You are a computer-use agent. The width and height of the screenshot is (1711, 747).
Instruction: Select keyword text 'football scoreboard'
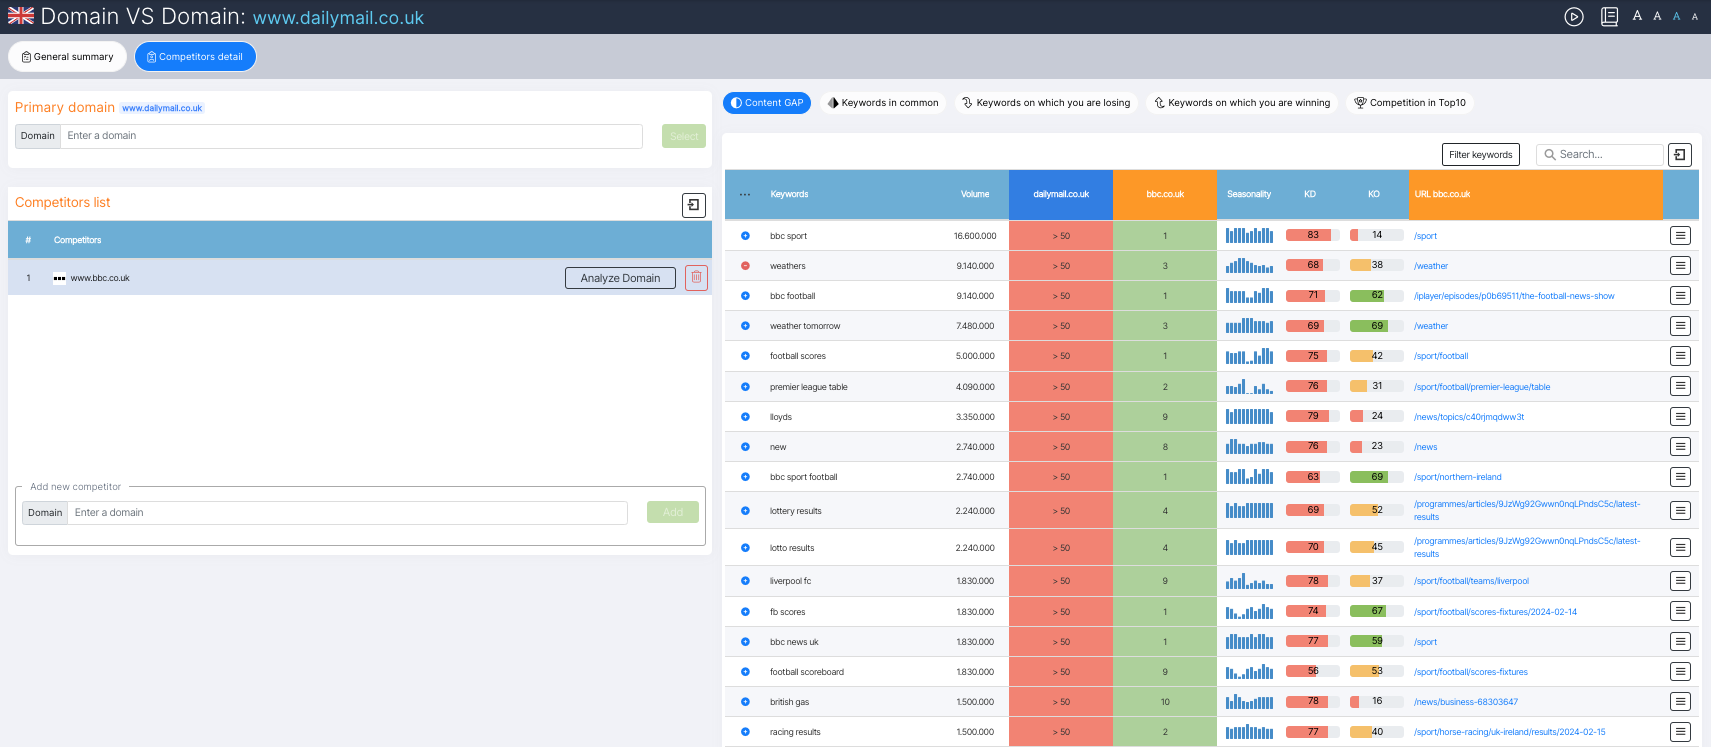(x=807, y=672)
